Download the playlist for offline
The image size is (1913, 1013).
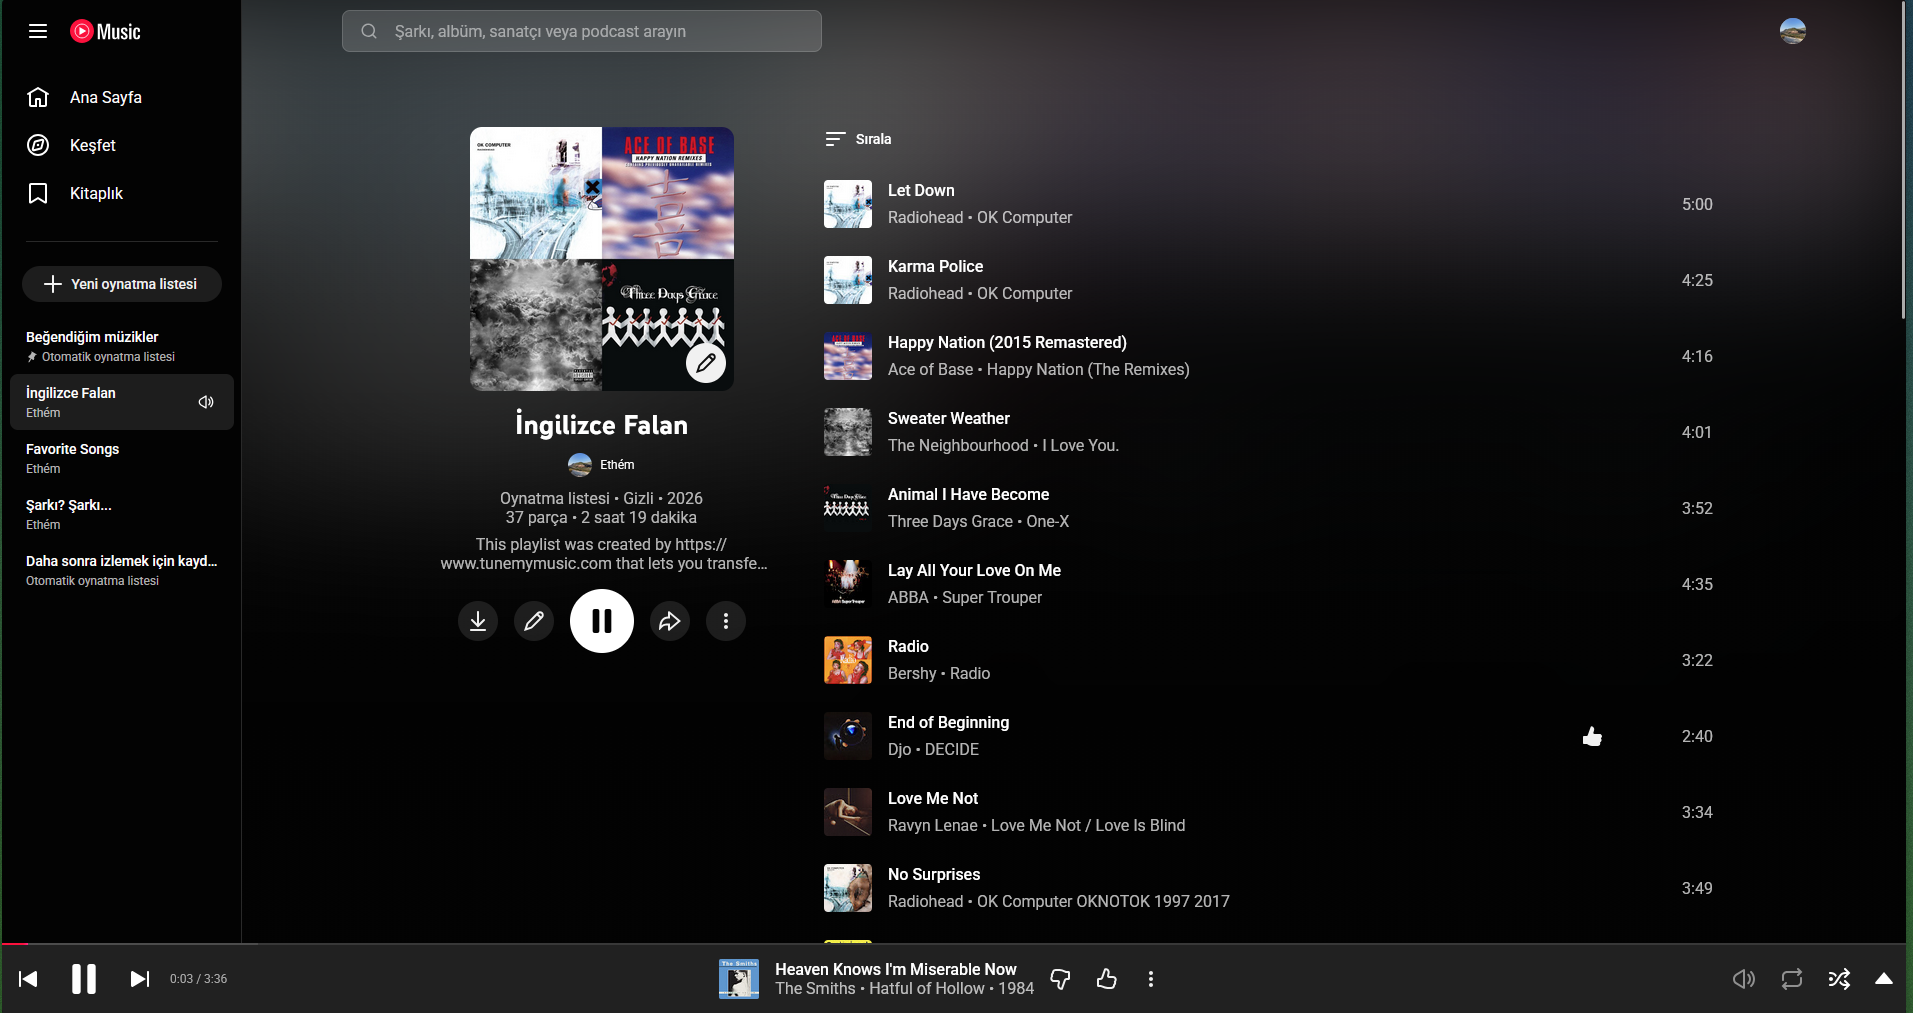click(x=478, y=621)
